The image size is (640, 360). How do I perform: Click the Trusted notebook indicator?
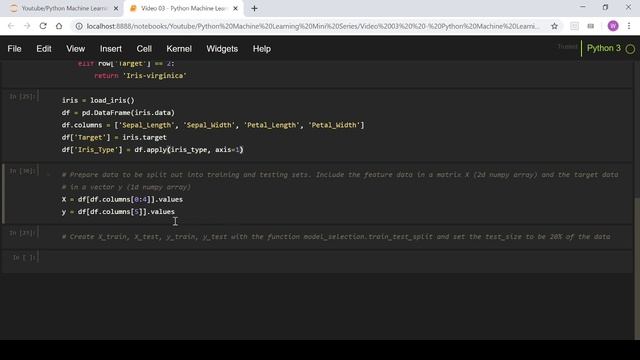(x=568, y=47)
